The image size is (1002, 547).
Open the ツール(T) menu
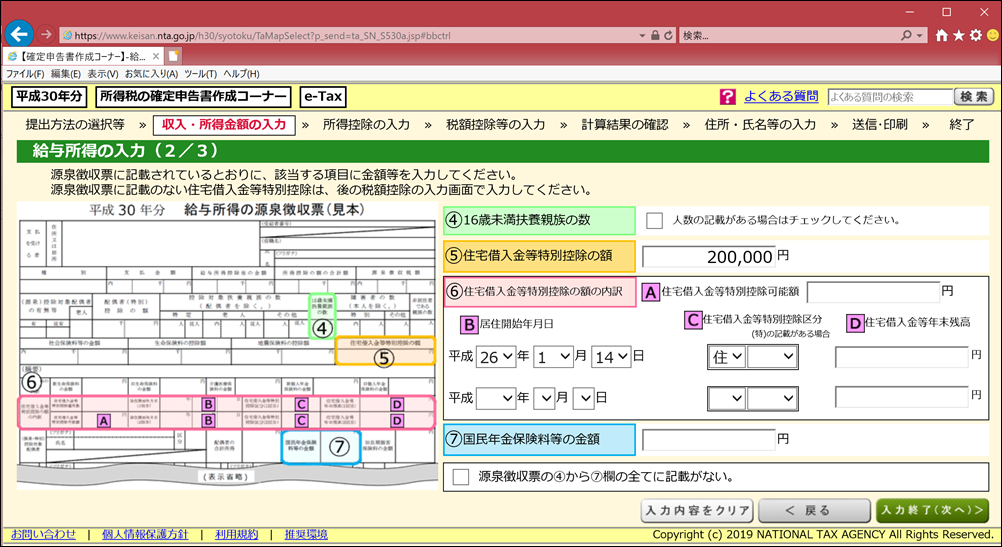coord(201,74)
